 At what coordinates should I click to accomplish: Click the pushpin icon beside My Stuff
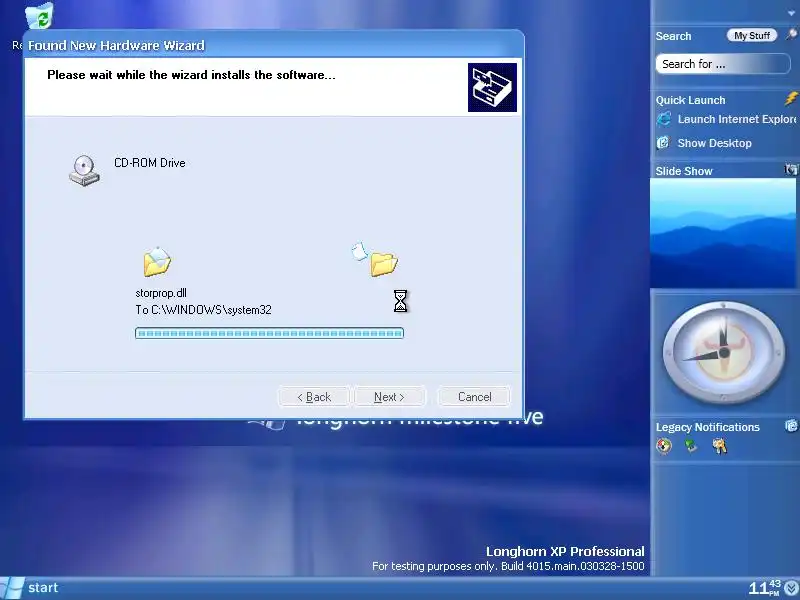[x=791, y=35]
